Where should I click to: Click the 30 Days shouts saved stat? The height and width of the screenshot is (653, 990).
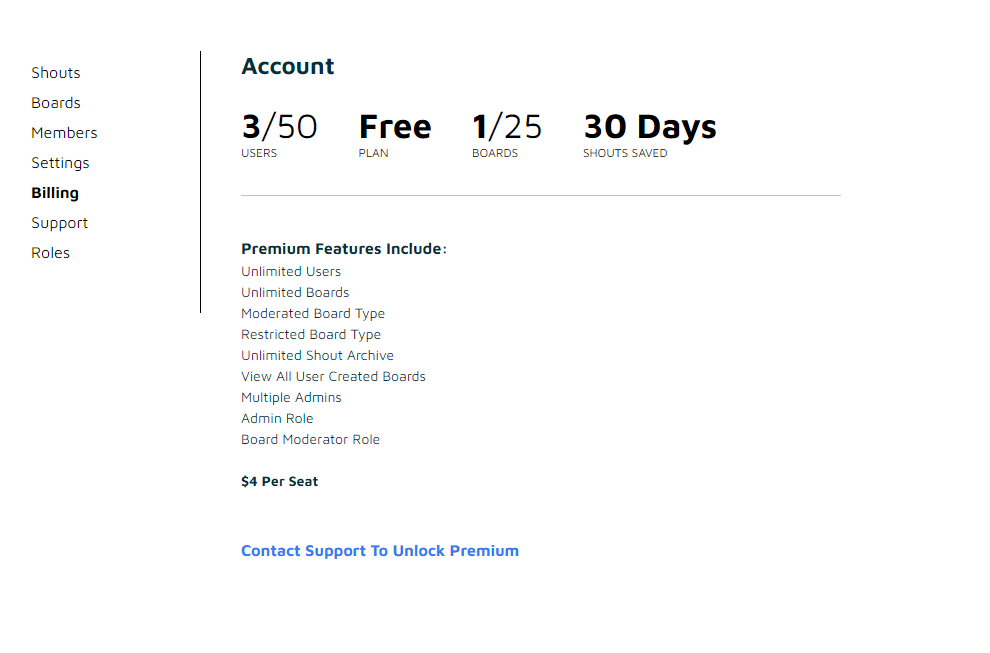(x=650, y=127)
